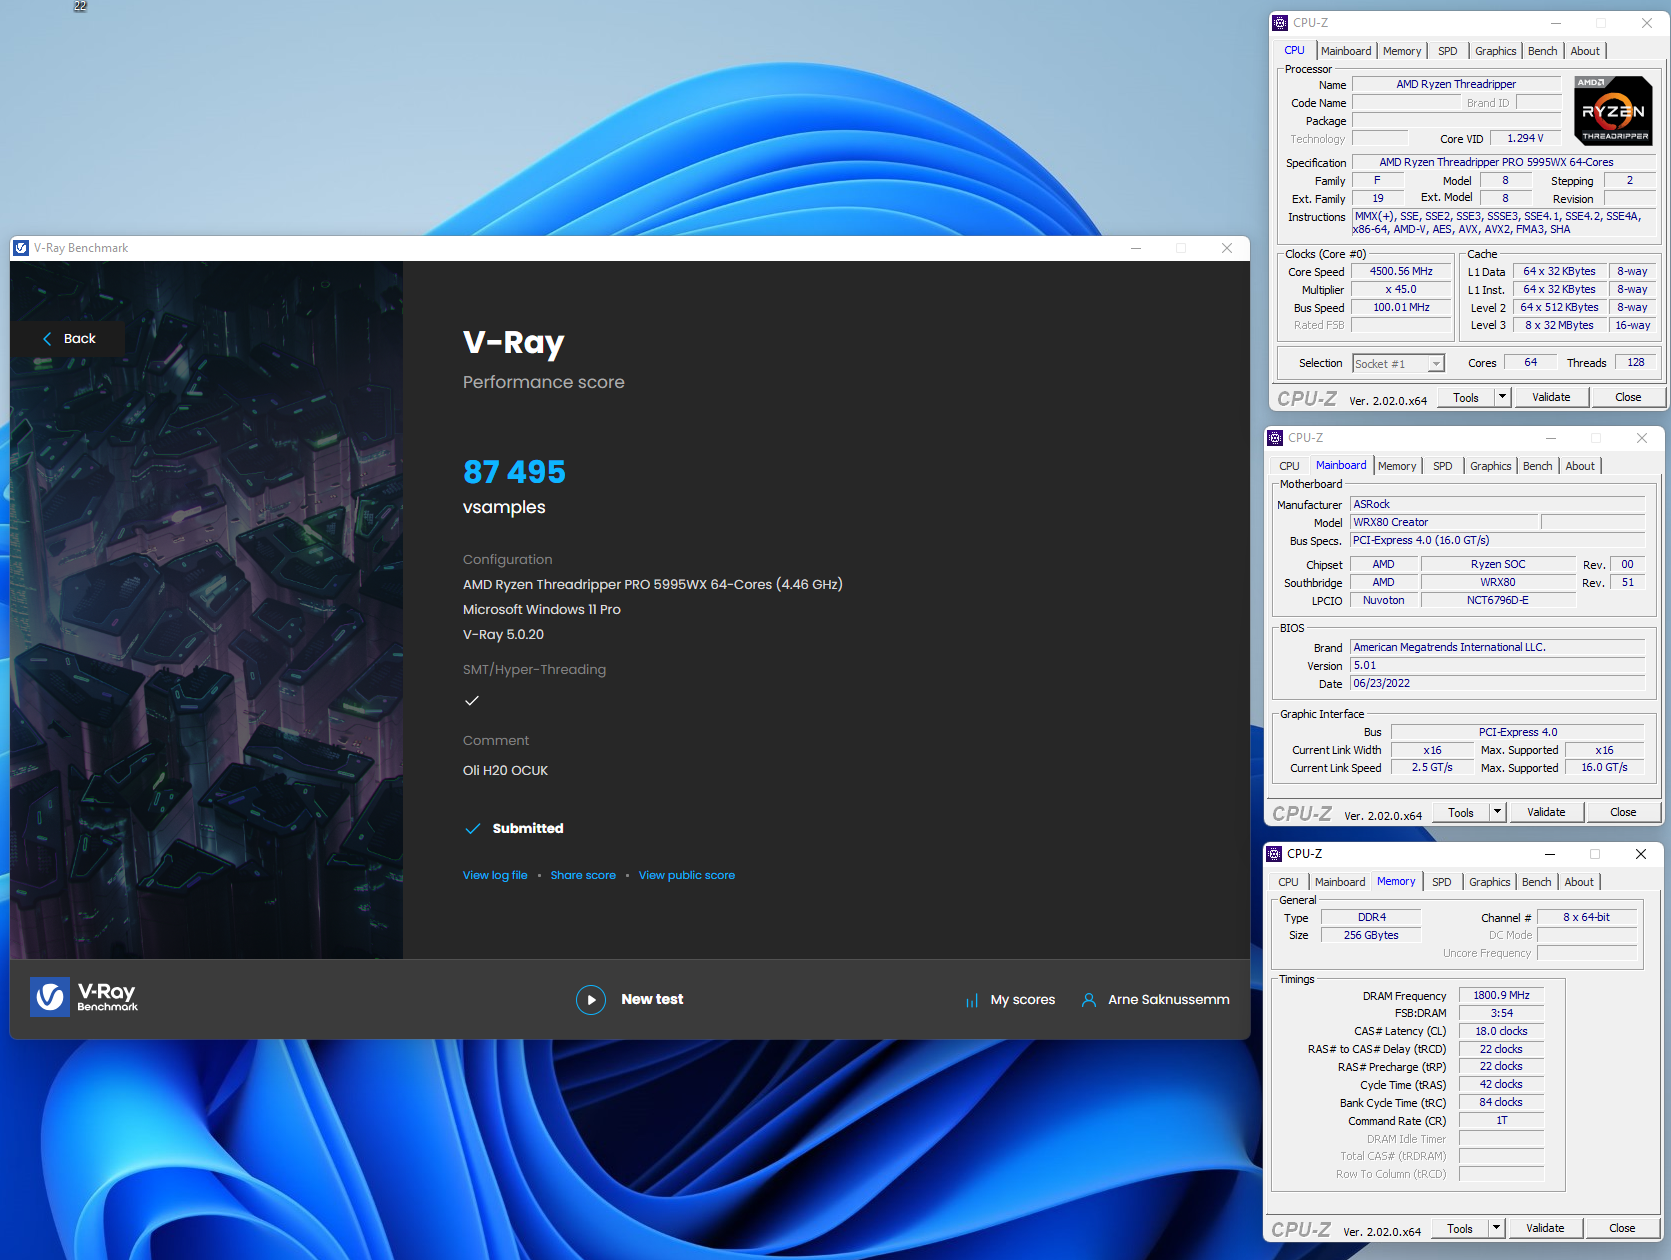Image resolution: width=1671 pixels, height=1260 pixels.
Task: Click the Ryzen Threadripper logo in CPU-Z
Action: pyautogui.click(x=1614, y=111)
